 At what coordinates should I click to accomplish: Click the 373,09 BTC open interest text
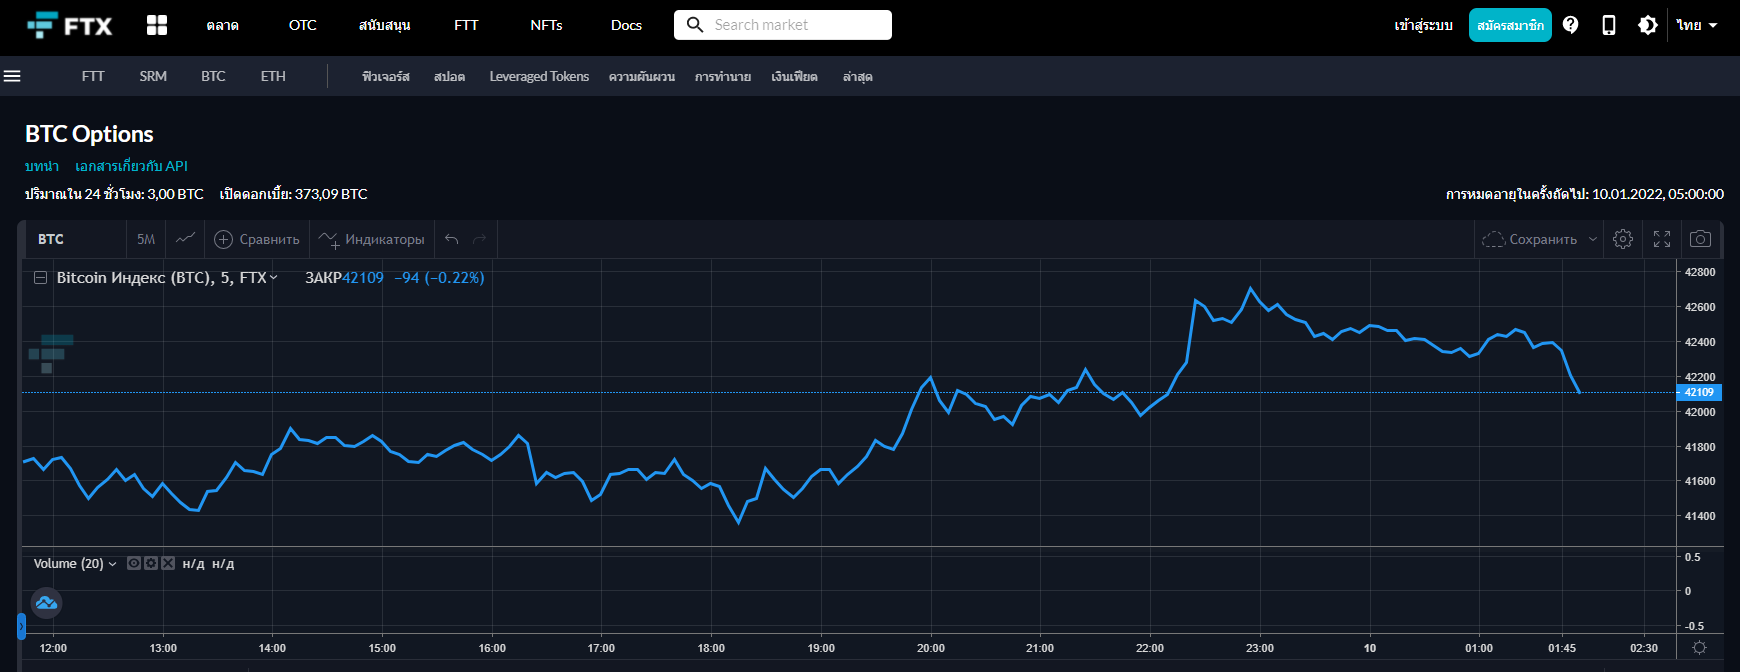[x=331, y=194]
